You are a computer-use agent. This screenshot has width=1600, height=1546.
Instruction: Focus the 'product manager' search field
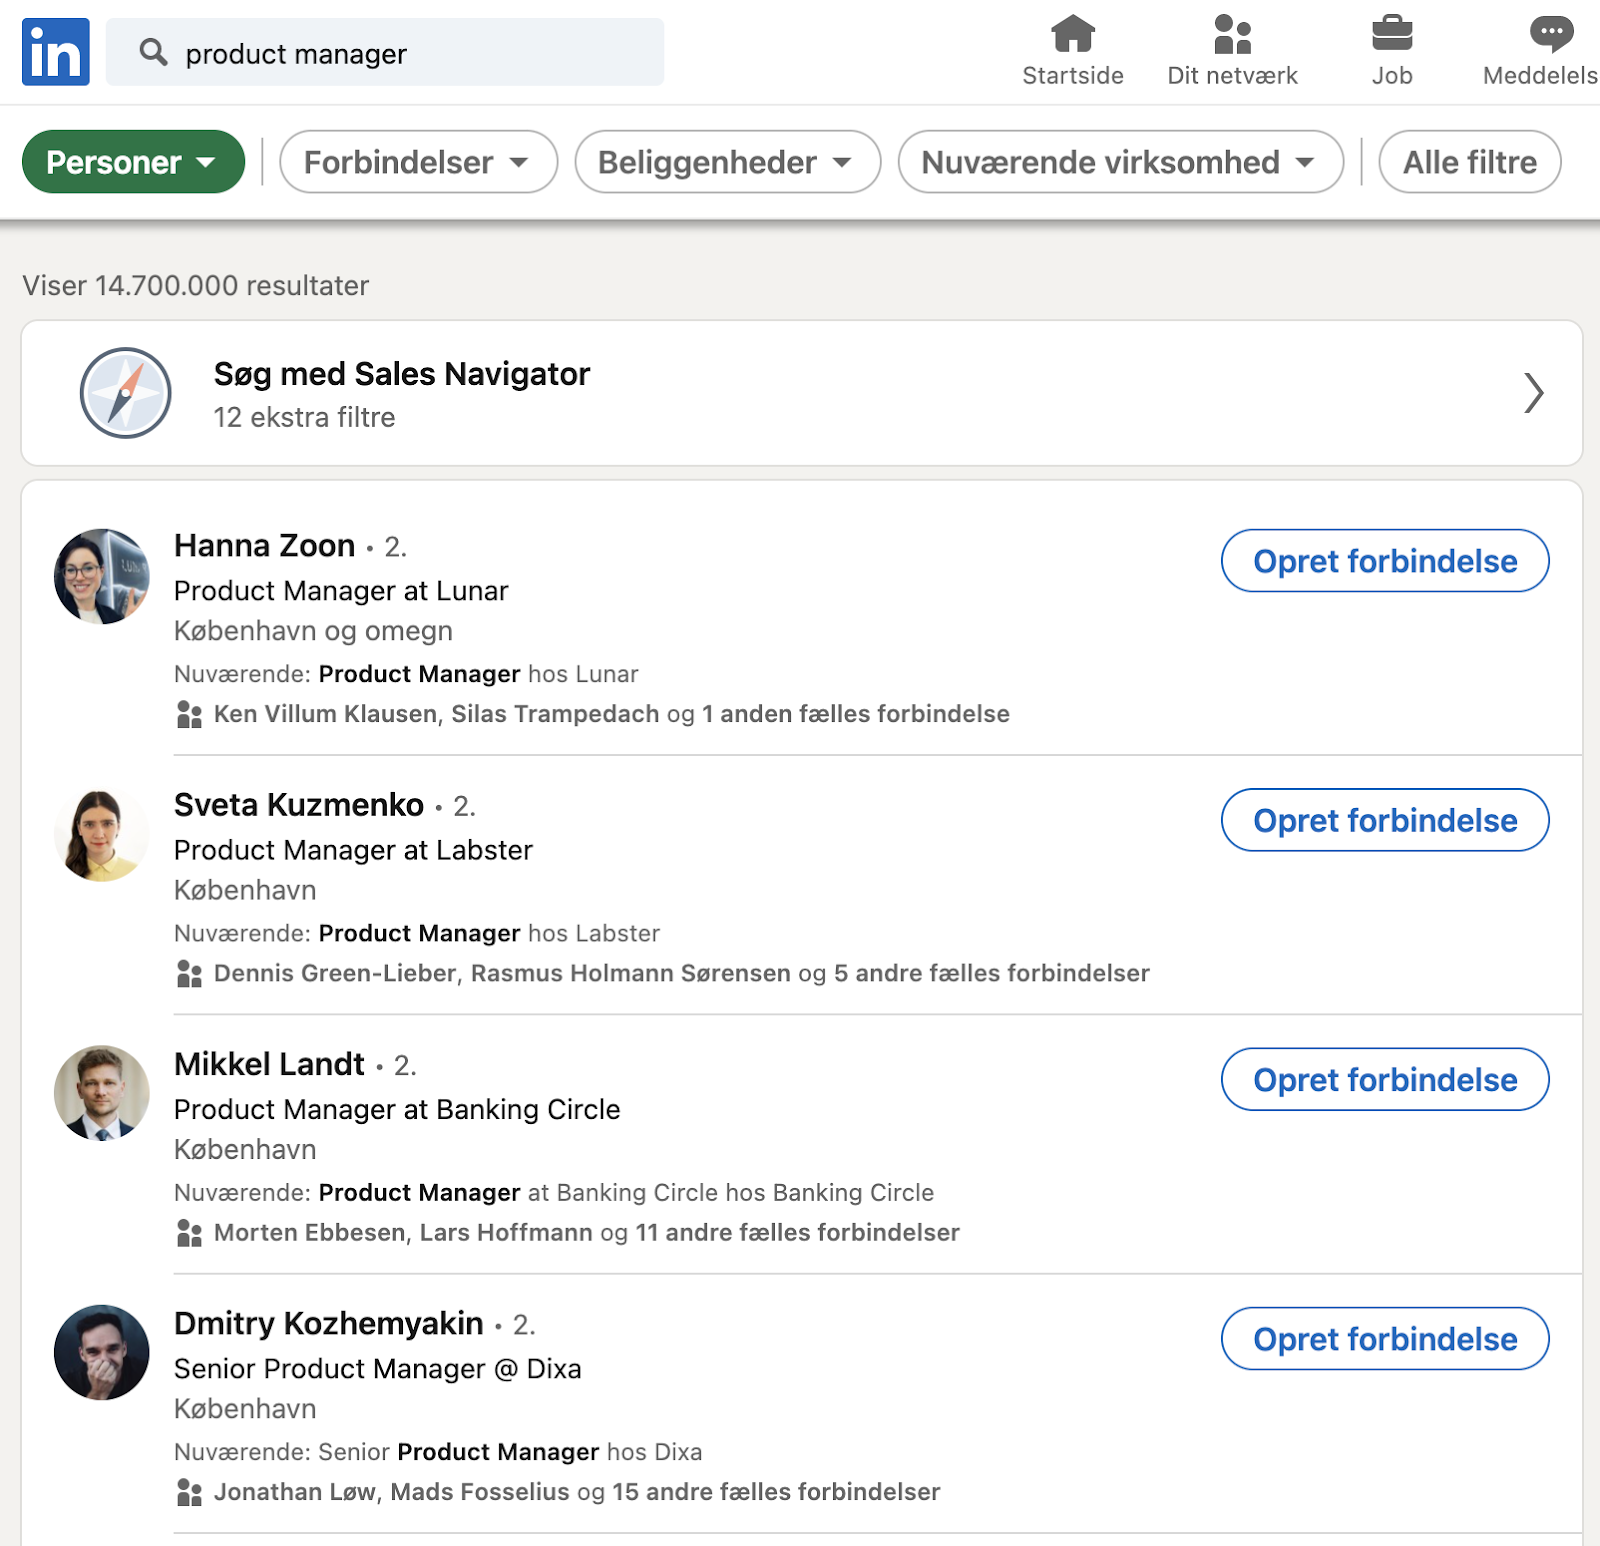(385, 52)
